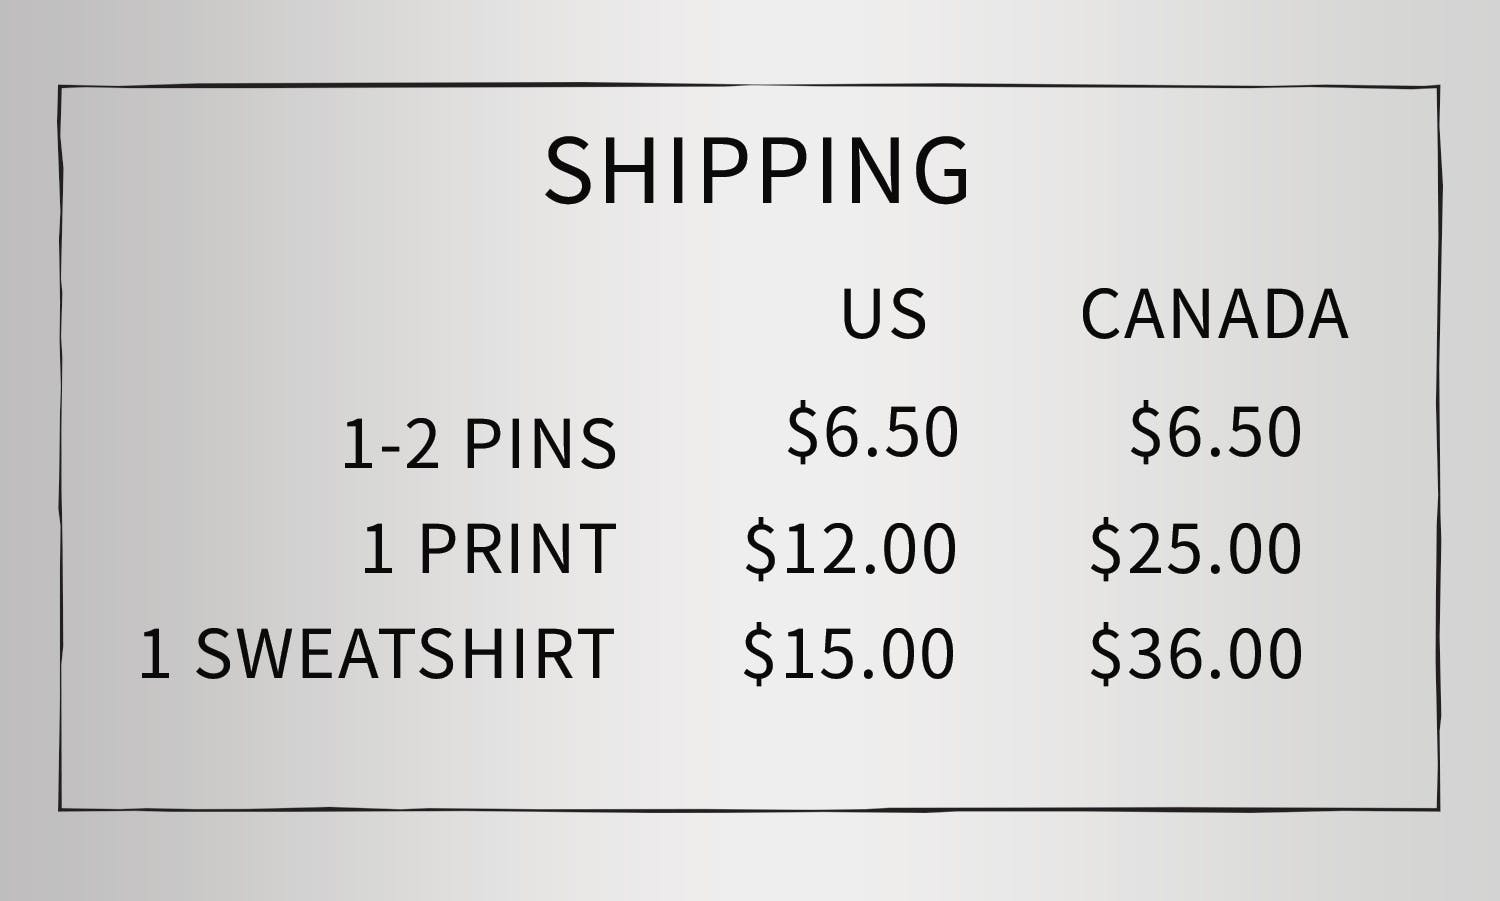Select the $25.00 Canada print price
This screenshot has height=901, width=1500.
click(1195, 549)
